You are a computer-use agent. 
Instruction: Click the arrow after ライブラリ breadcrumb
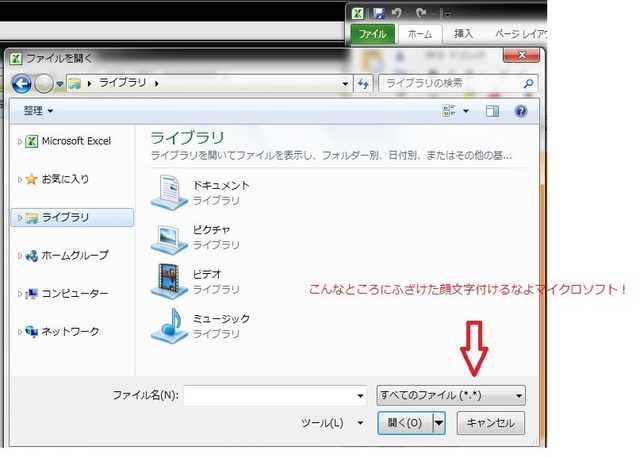(x=157, y=84)
